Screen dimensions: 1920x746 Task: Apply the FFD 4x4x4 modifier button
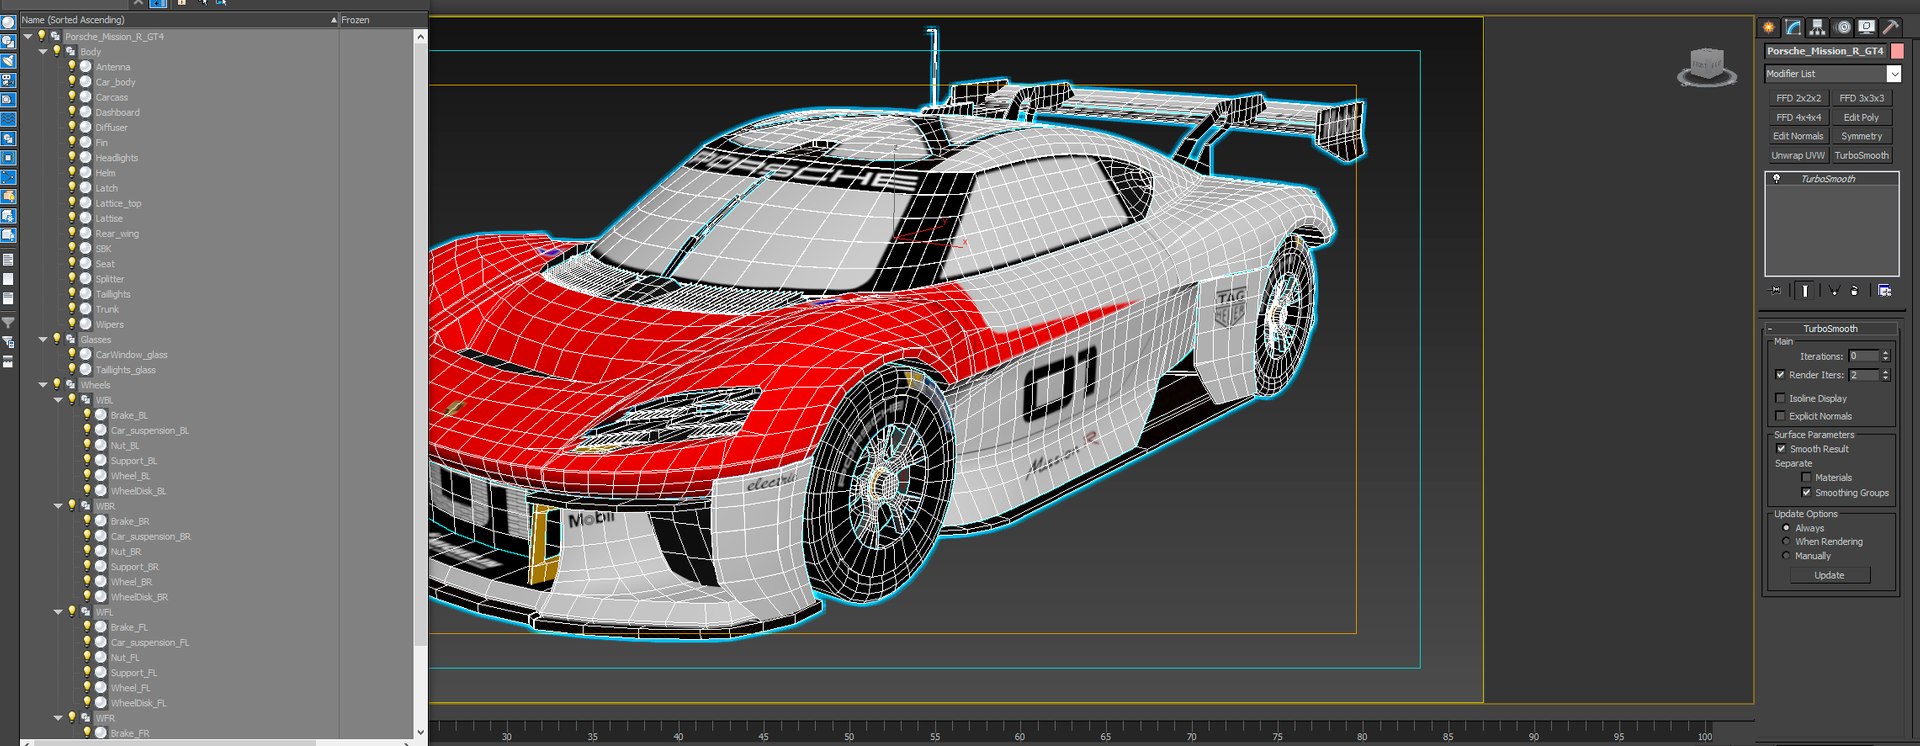[1798, 117]
